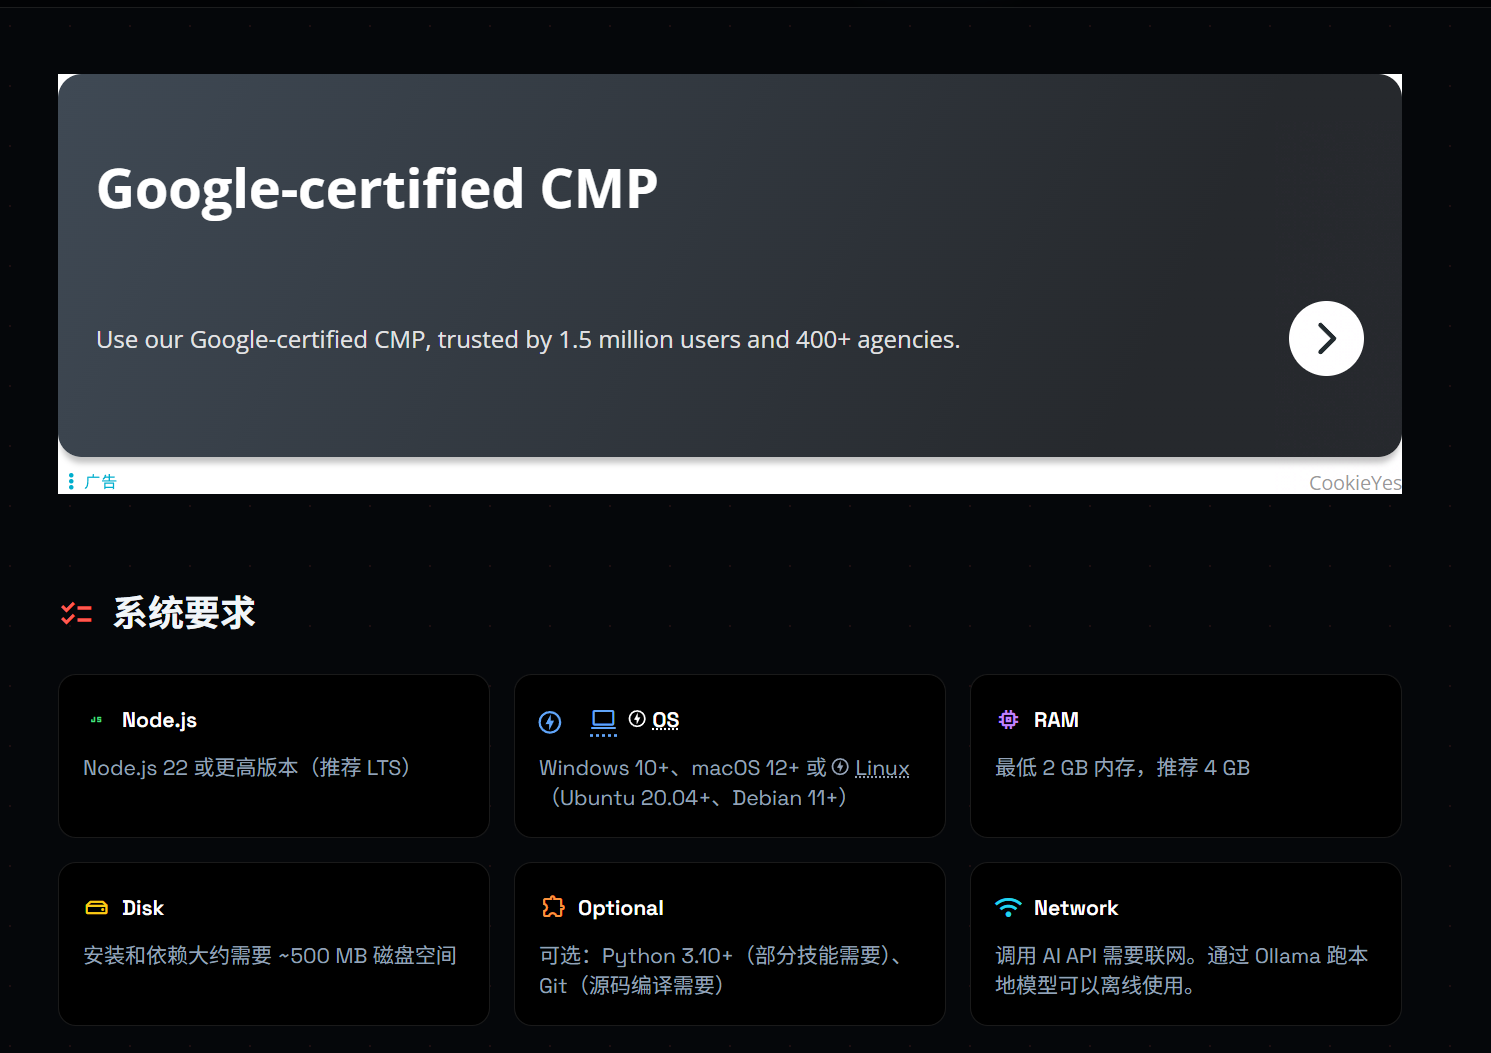The height and width of the screenshot is (1053, 1491).
Task: Click the lightning icon before Linux
Action: [x=840, y=767]
